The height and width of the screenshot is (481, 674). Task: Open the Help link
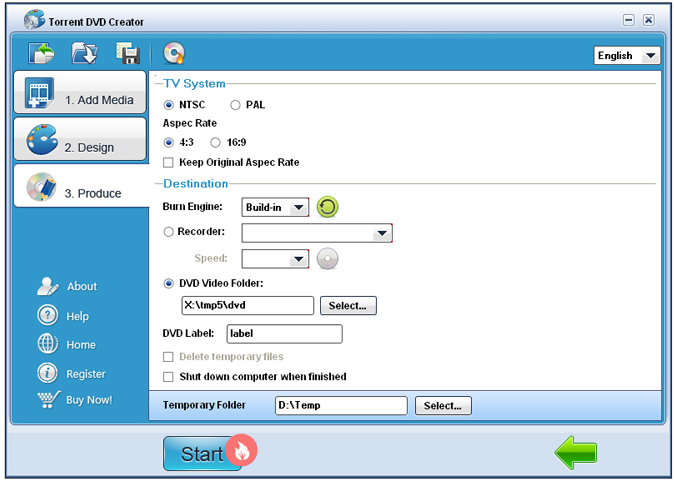pyautogui.click(x=77, y=316)
